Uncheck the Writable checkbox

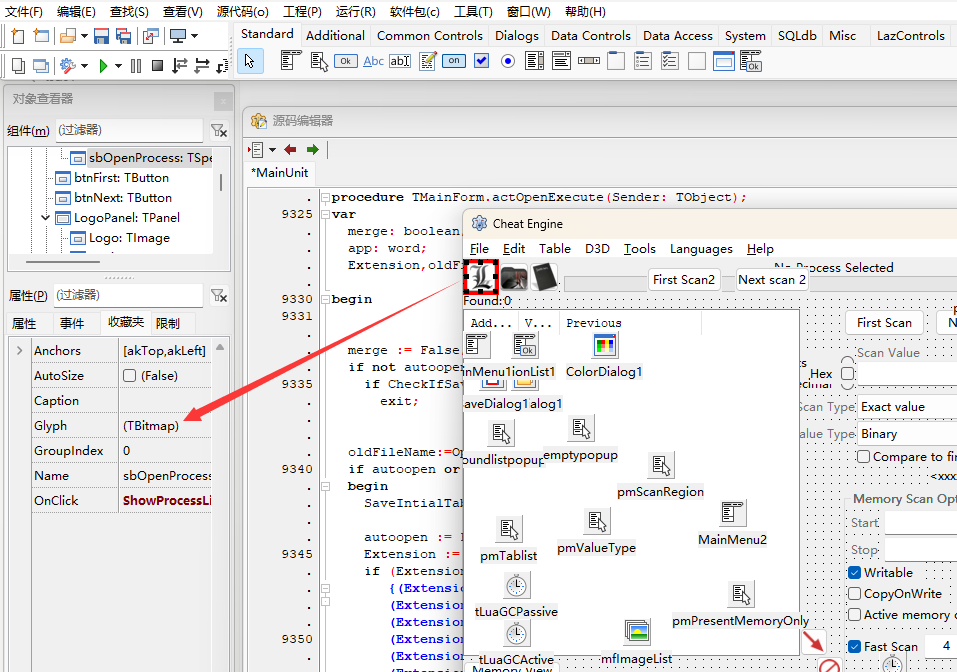855,573
